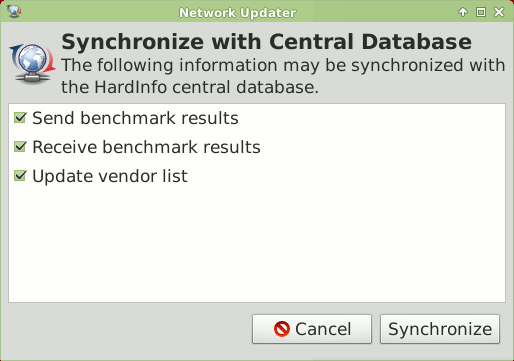Click the Synchronize with Central Database heading
The image size is (514, 361).
tap(266, 42)
